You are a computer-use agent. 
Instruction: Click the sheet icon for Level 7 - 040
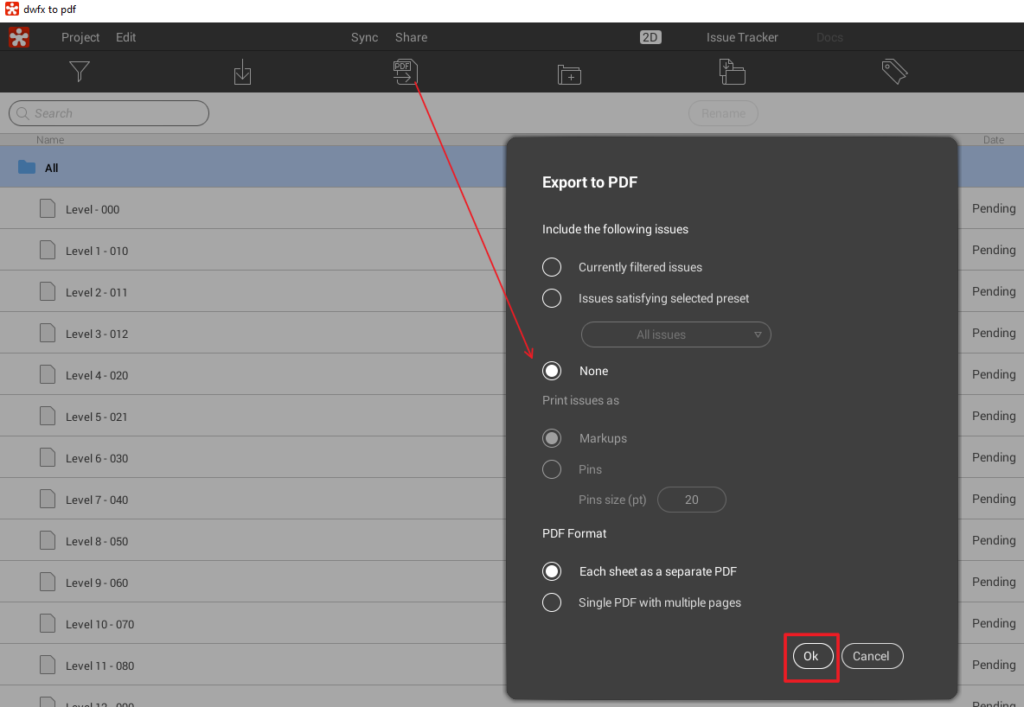pyautogui.click(x=47, y=499)
